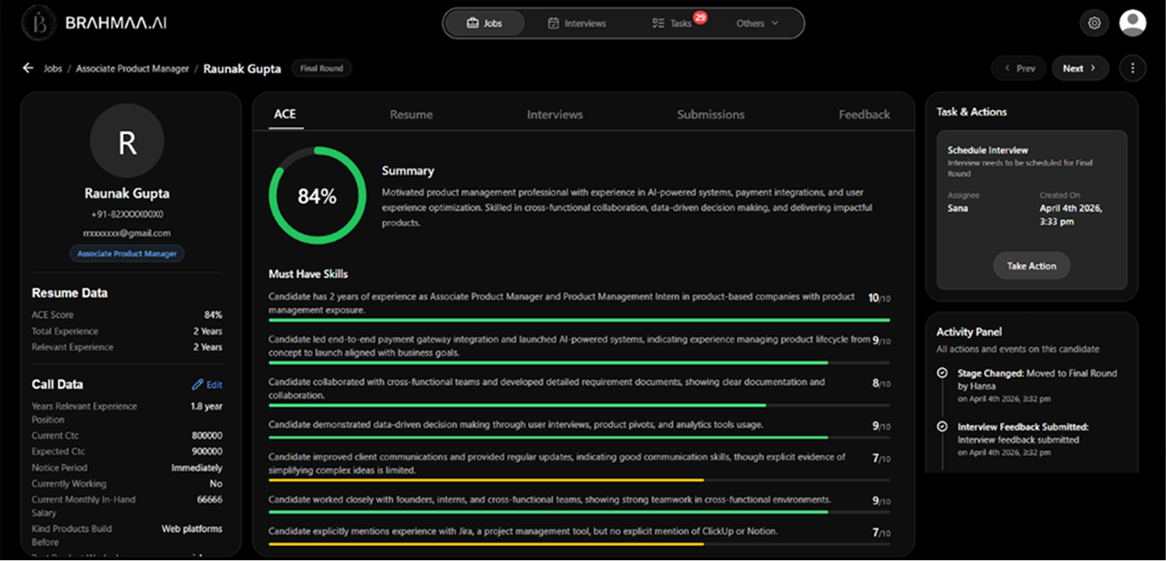Switch to the Feedback tab
The width and height of the screenshot is (1166, 561).
pyautogui.click(x=864, y=115)
